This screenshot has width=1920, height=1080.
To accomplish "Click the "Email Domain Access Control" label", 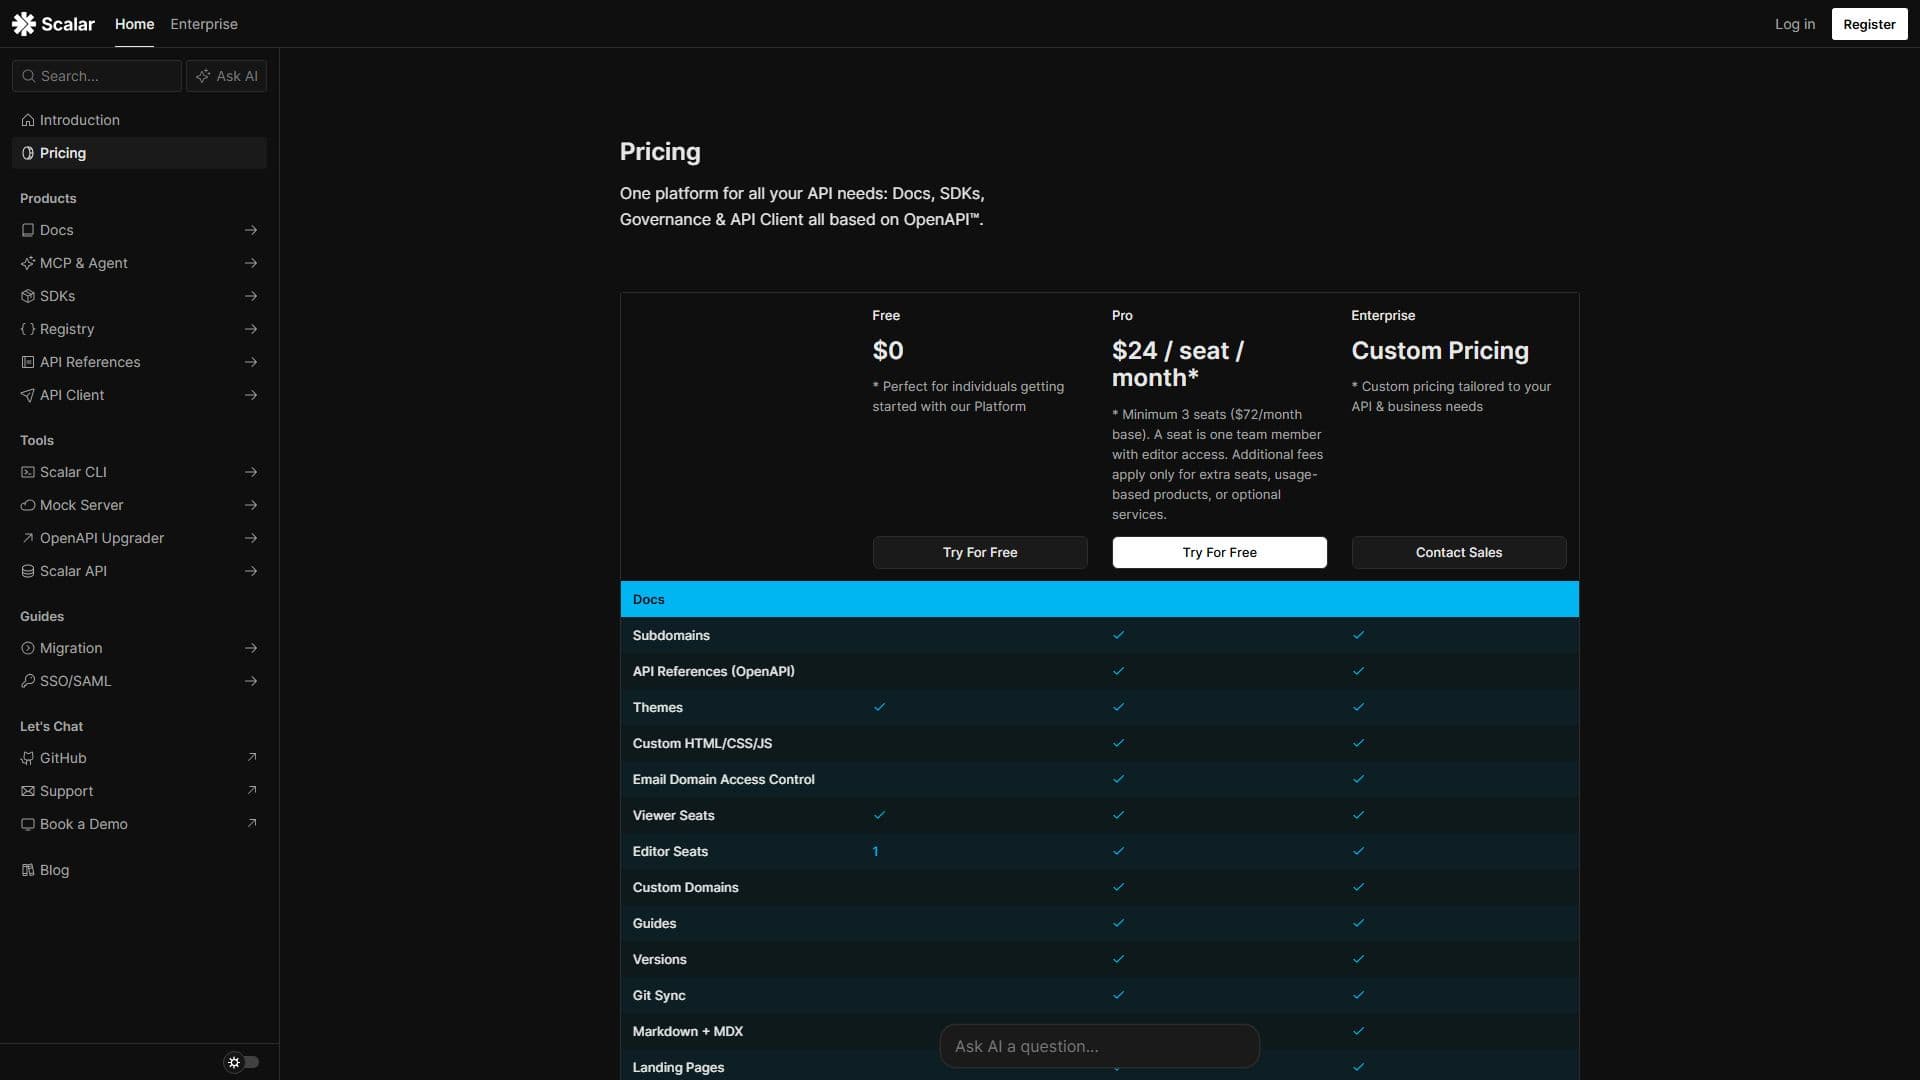I will (x=723, y=779).
